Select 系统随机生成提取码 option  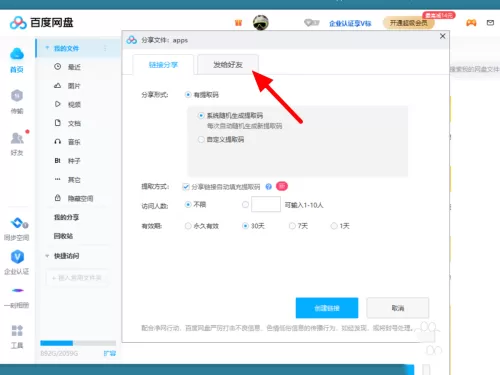click(x=201, y=115)
